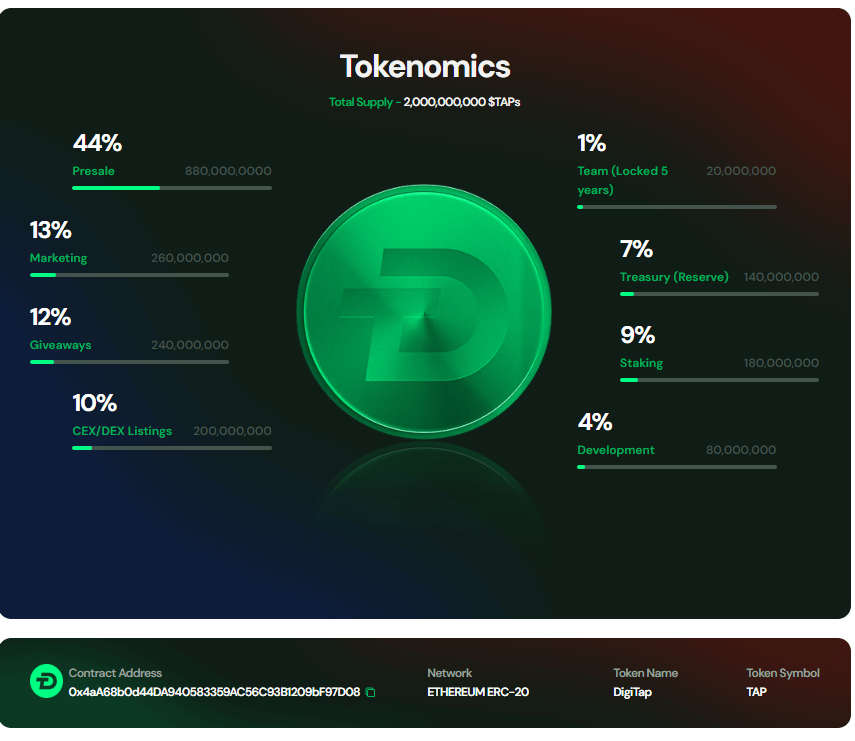Click the ETHEREUM ERC-20 network value

tap(478, 692)
